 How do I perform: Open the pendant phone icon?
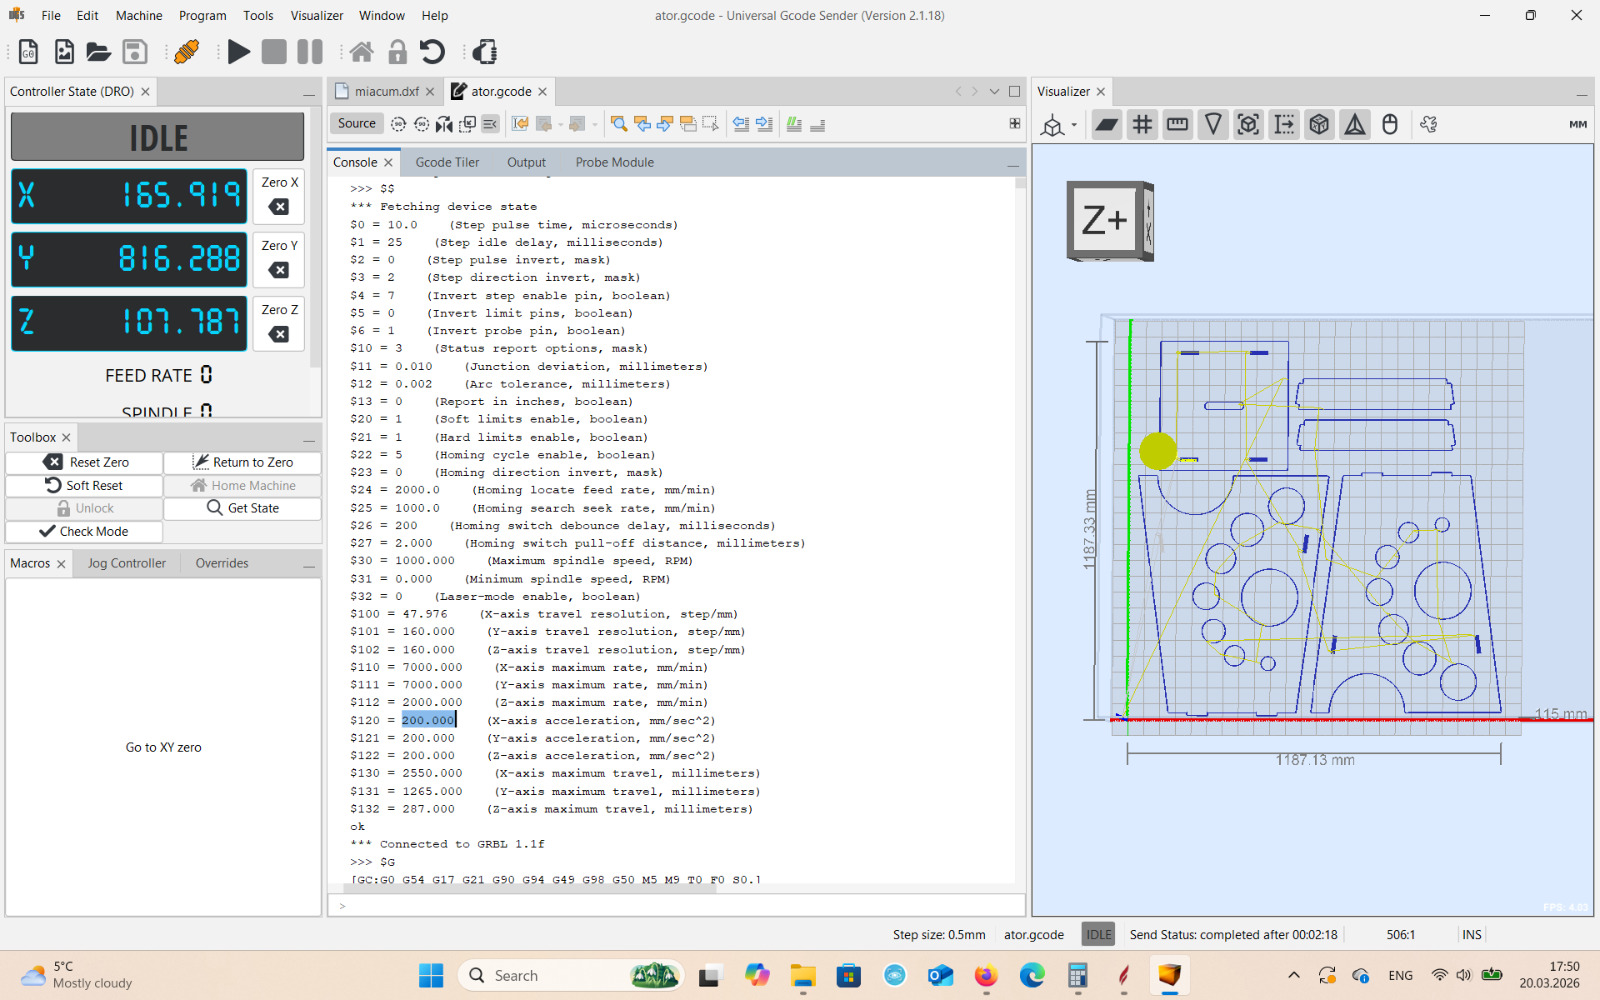[x=485, y=51]
